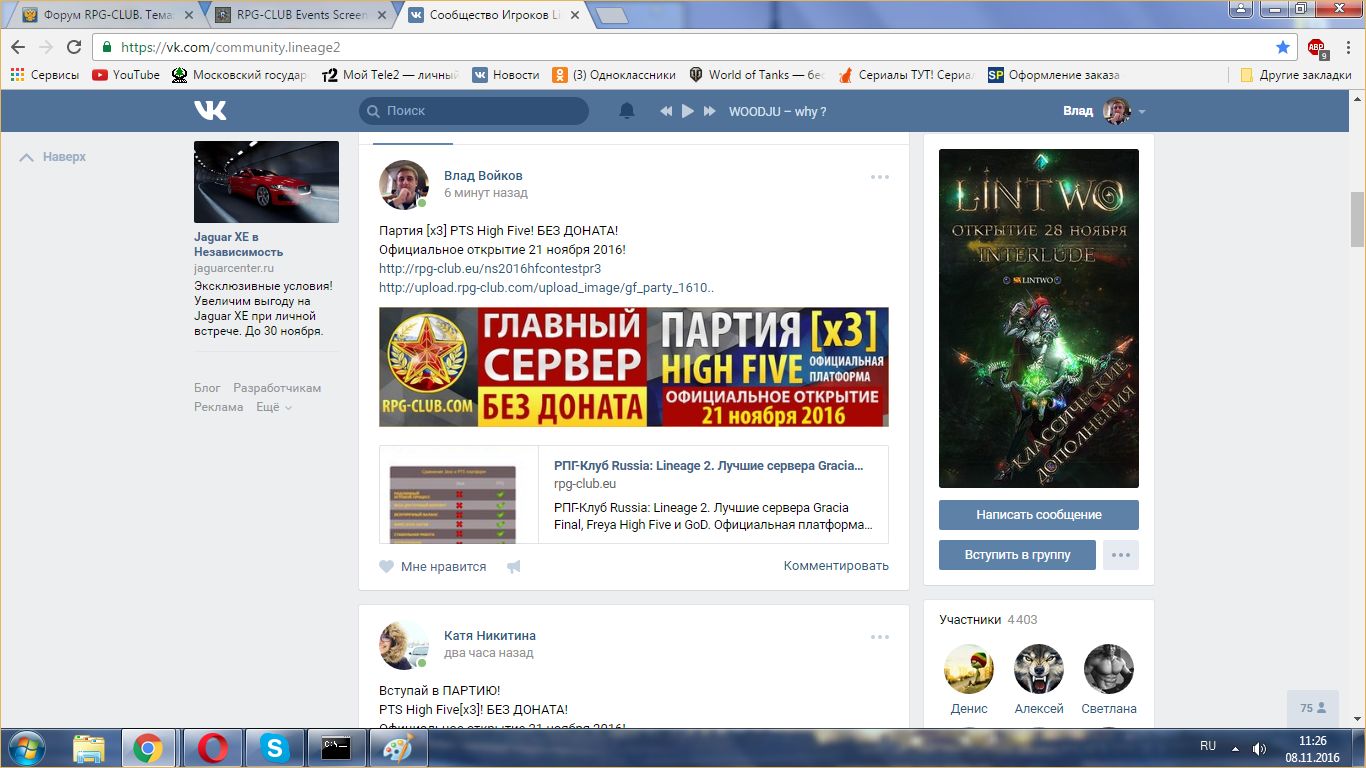Click the Написать сообщение button

pos(1039,515)
